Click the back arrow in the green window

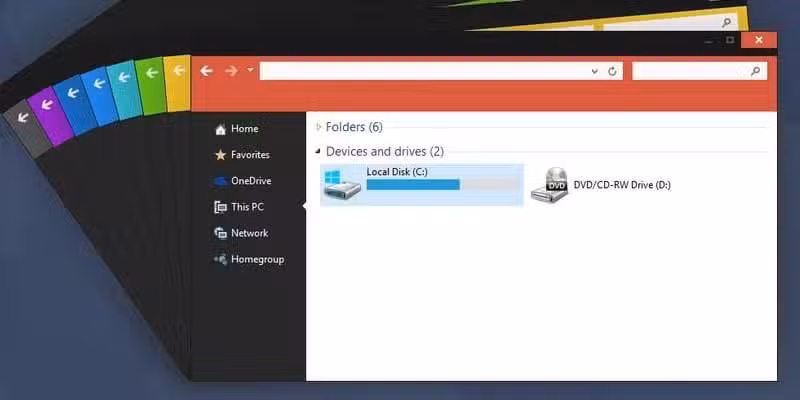(x=152, y=73)
